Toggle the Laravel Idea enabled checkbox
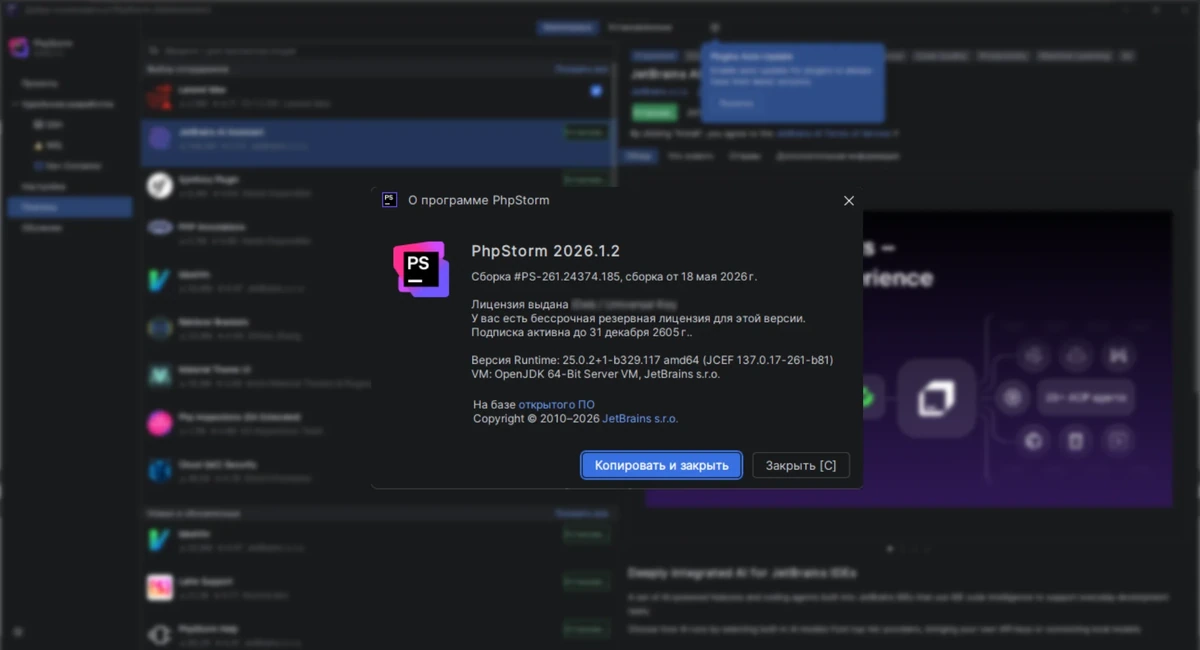Viewport: 1200px width, 650px height. pyautogui.click(x=596, y=91)
